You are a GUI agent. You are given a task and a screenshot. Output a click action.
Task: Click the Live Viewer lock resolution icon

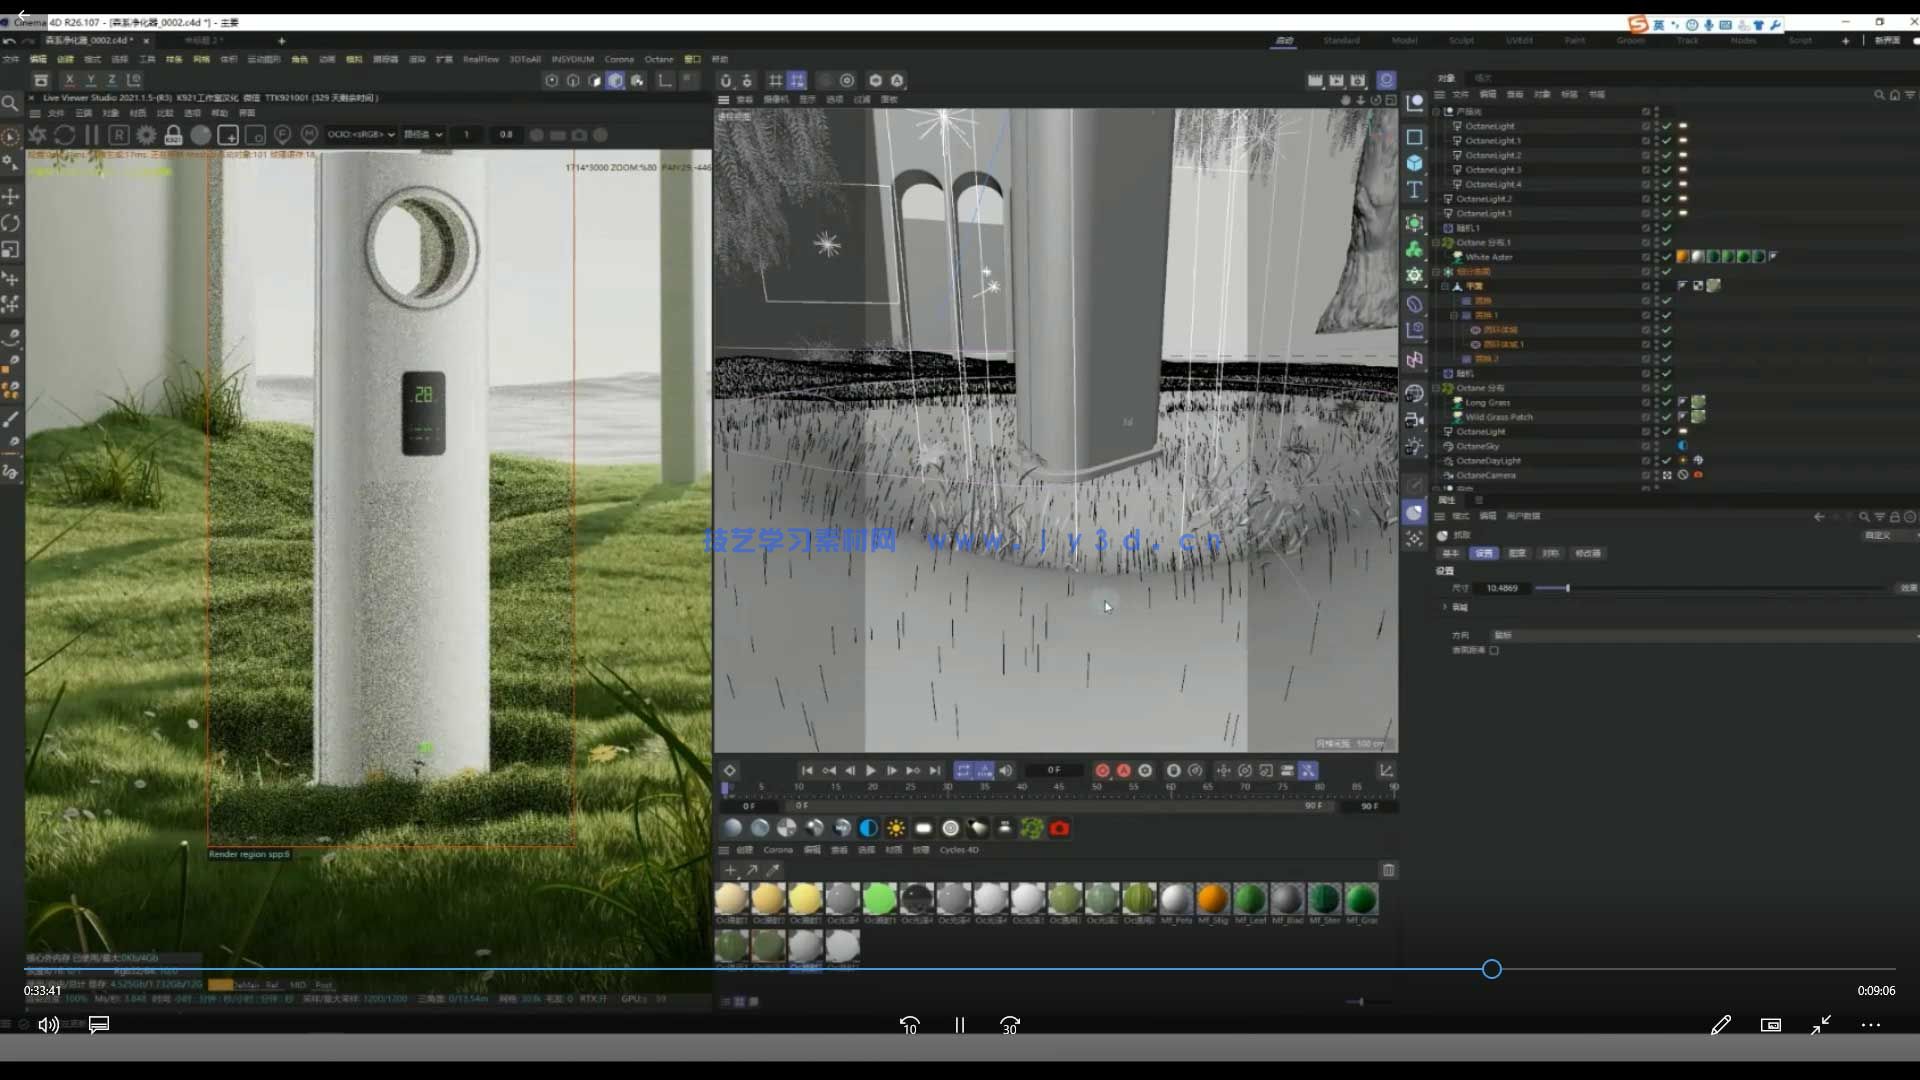pos(173,135)
